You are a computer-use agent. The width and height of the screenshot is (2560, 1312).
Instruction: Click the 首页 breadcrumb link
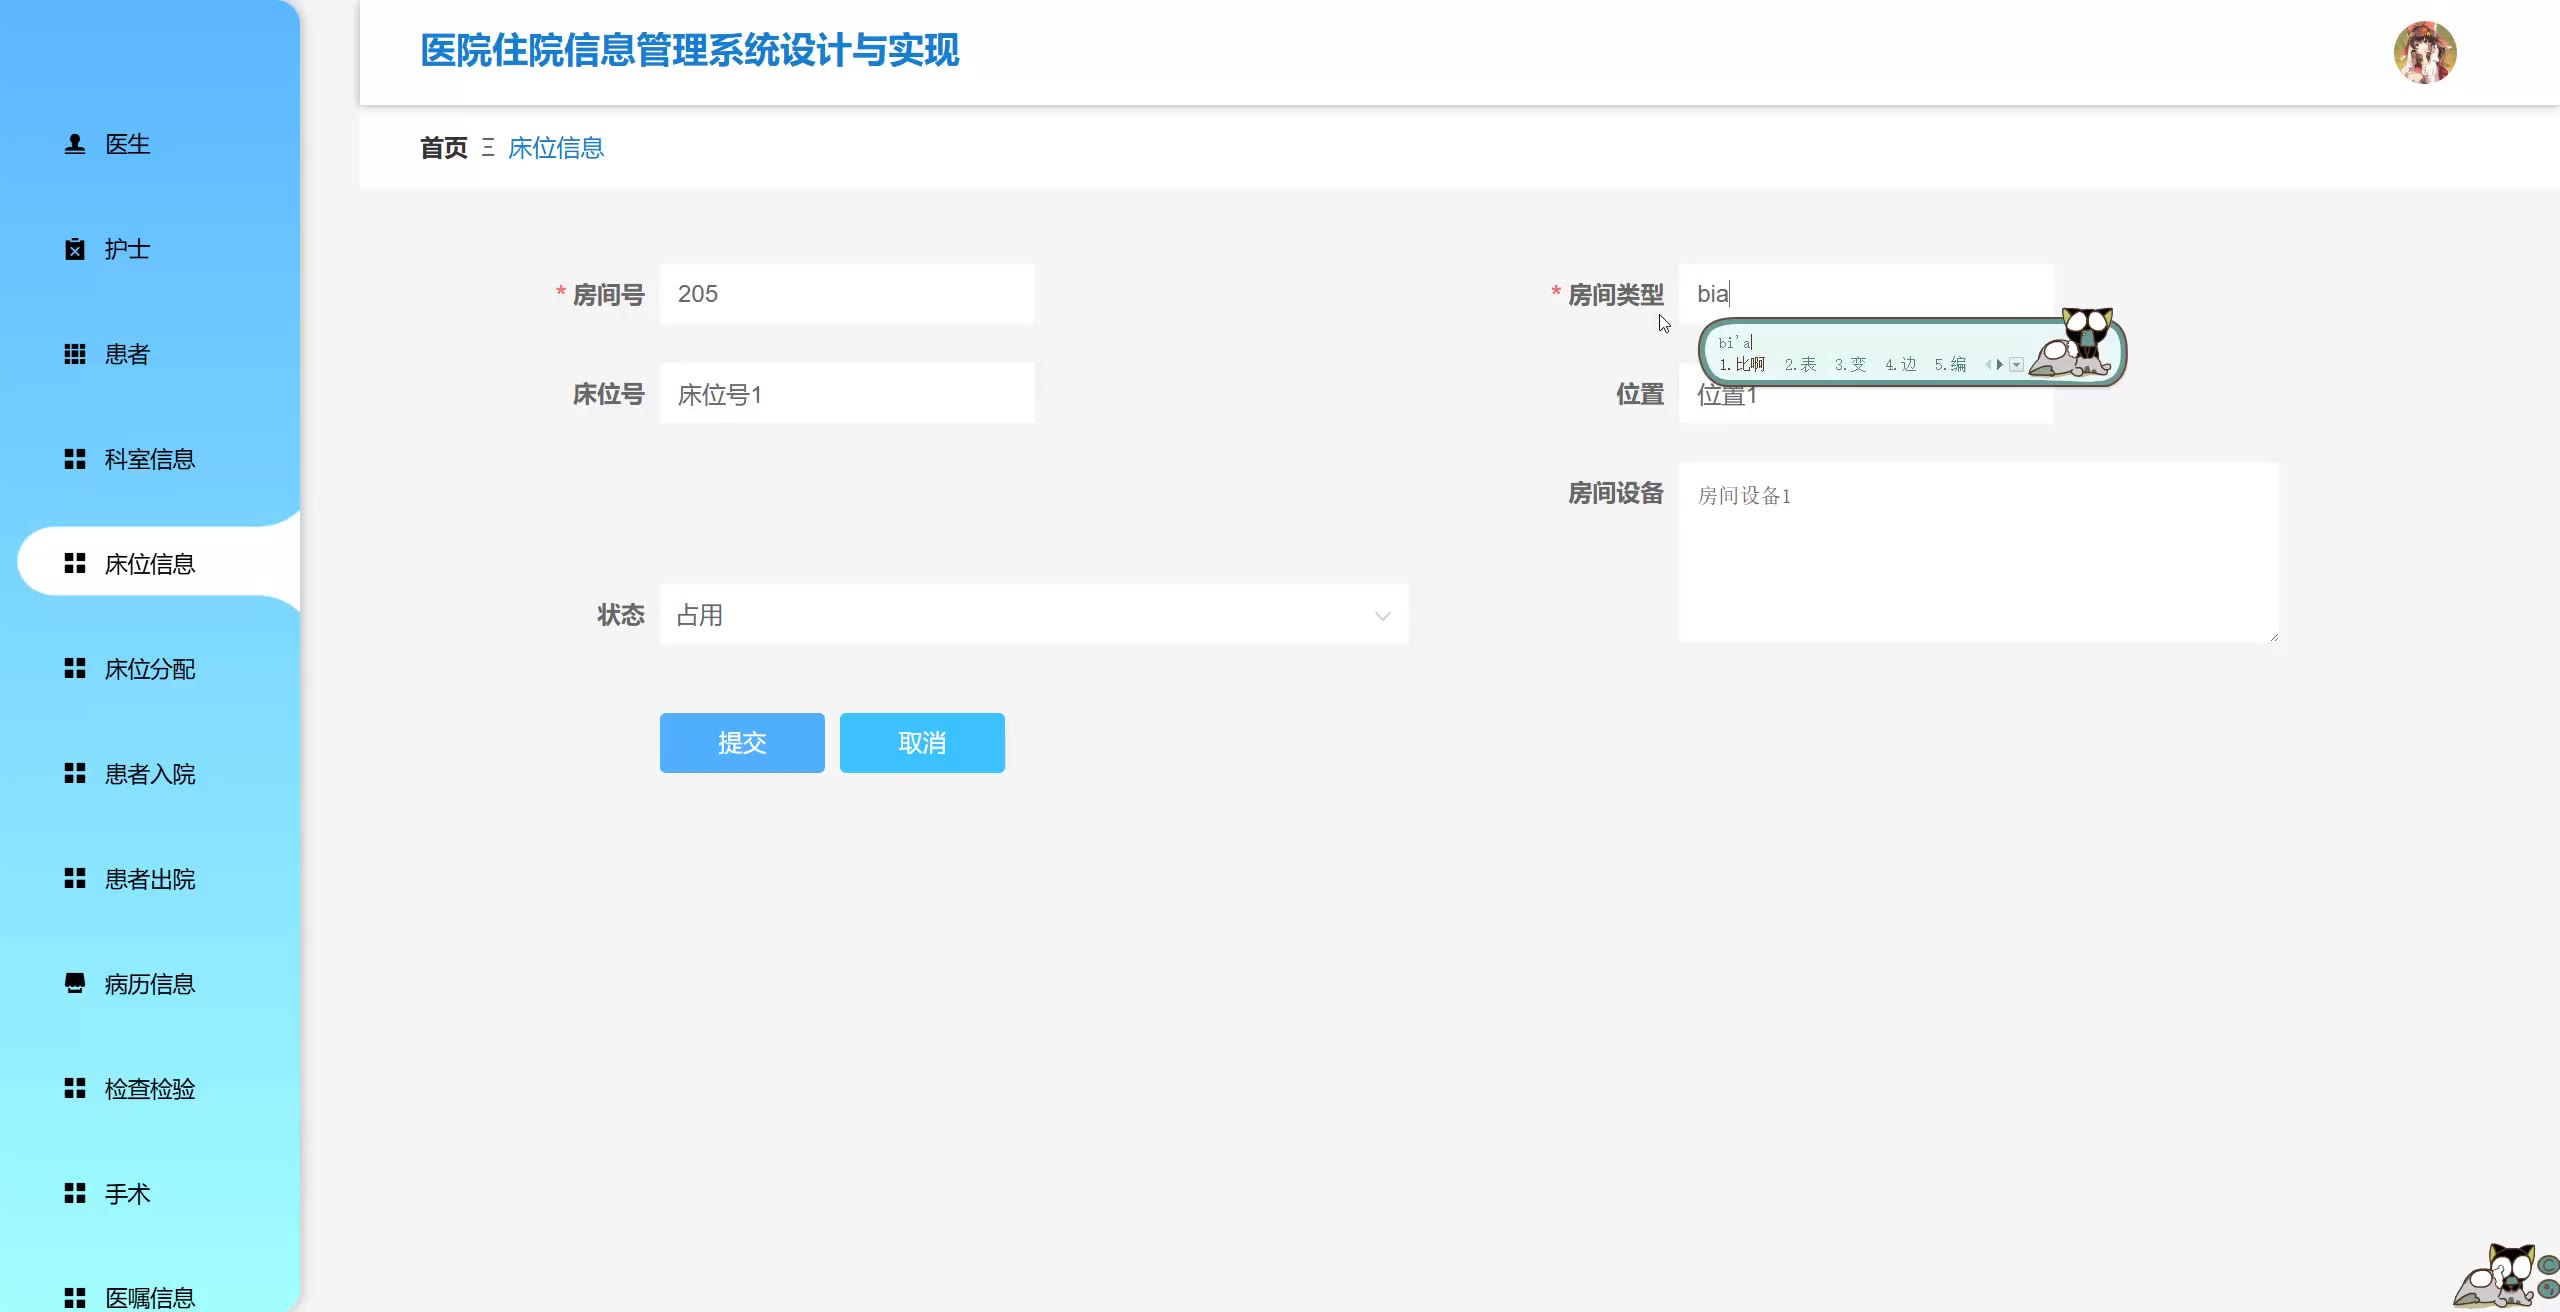(443, 148)
